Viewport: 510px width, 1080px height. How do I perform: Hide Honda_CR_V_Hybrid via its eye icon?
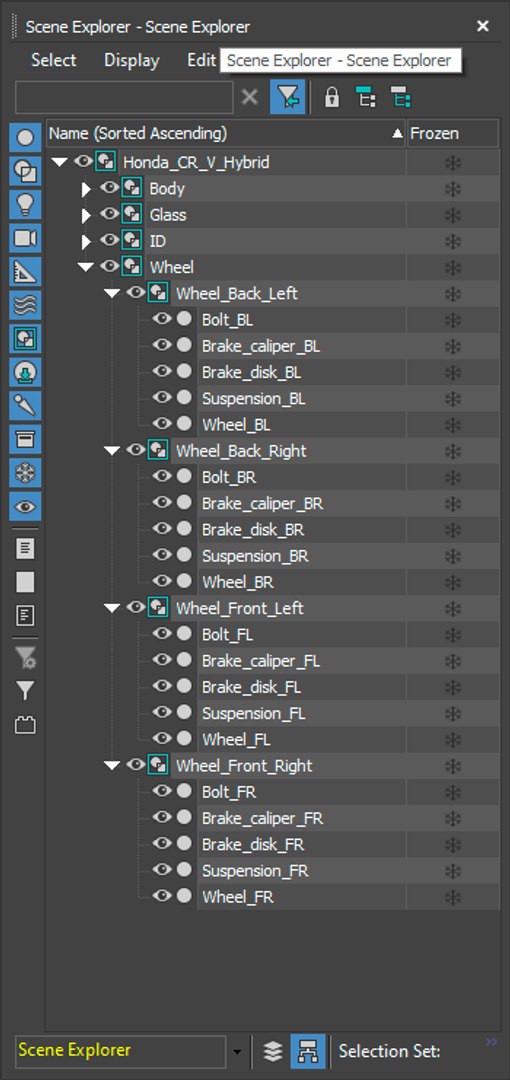pos(83,161)
